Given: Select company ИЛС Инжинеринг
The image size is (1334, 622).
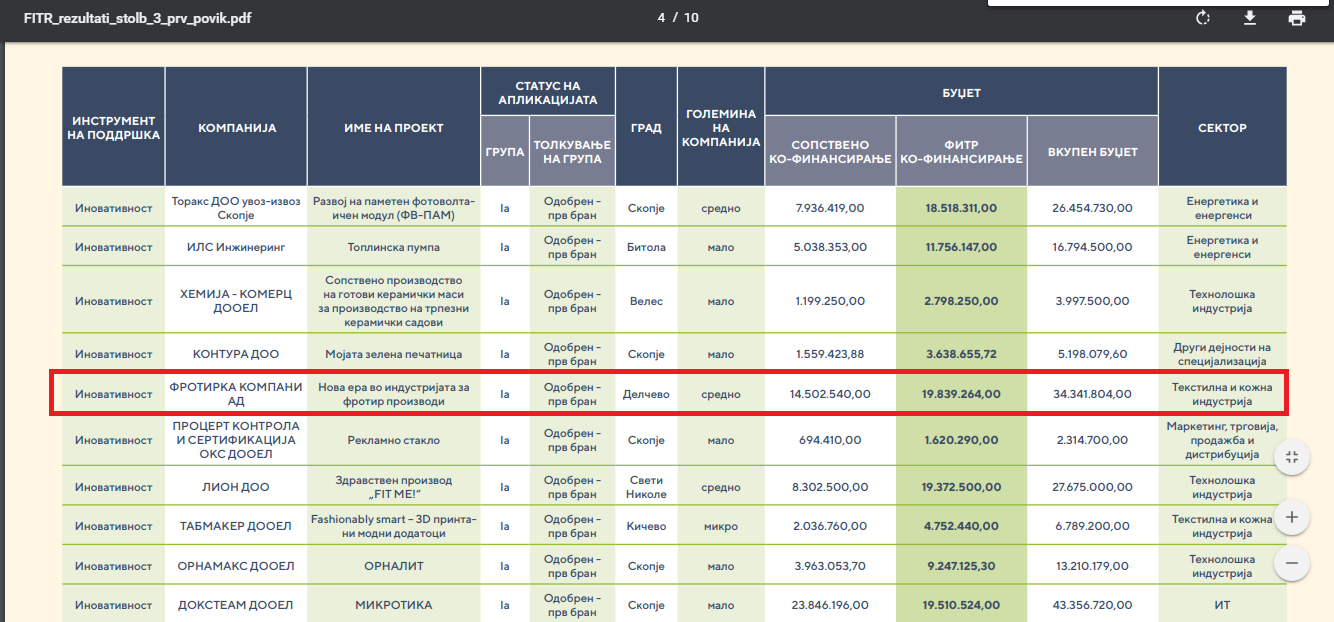Looking at the screenshot, I should 237,247.
